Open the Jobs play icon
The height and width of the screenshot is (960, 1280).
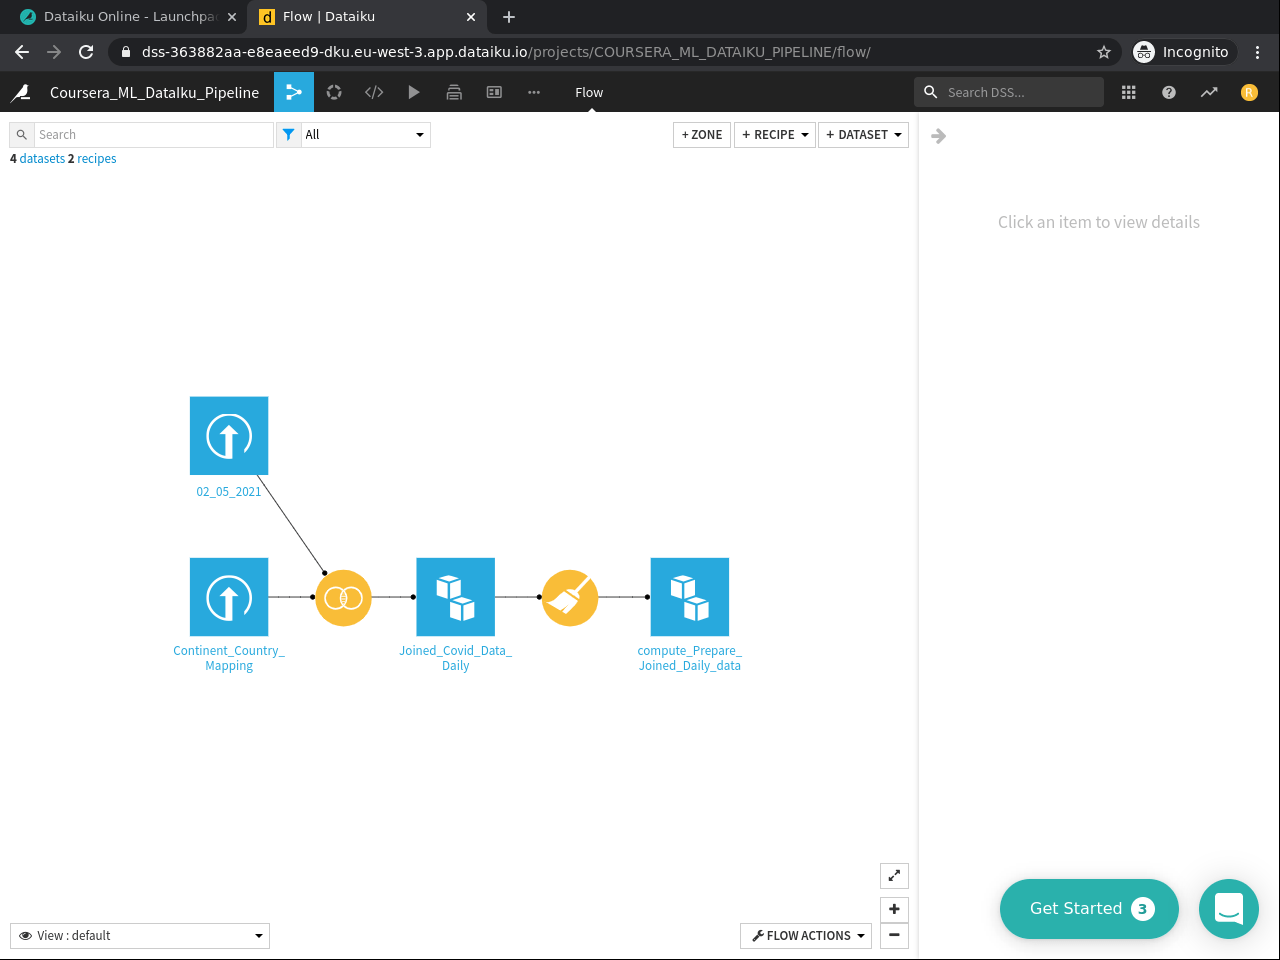coord(414,92)
